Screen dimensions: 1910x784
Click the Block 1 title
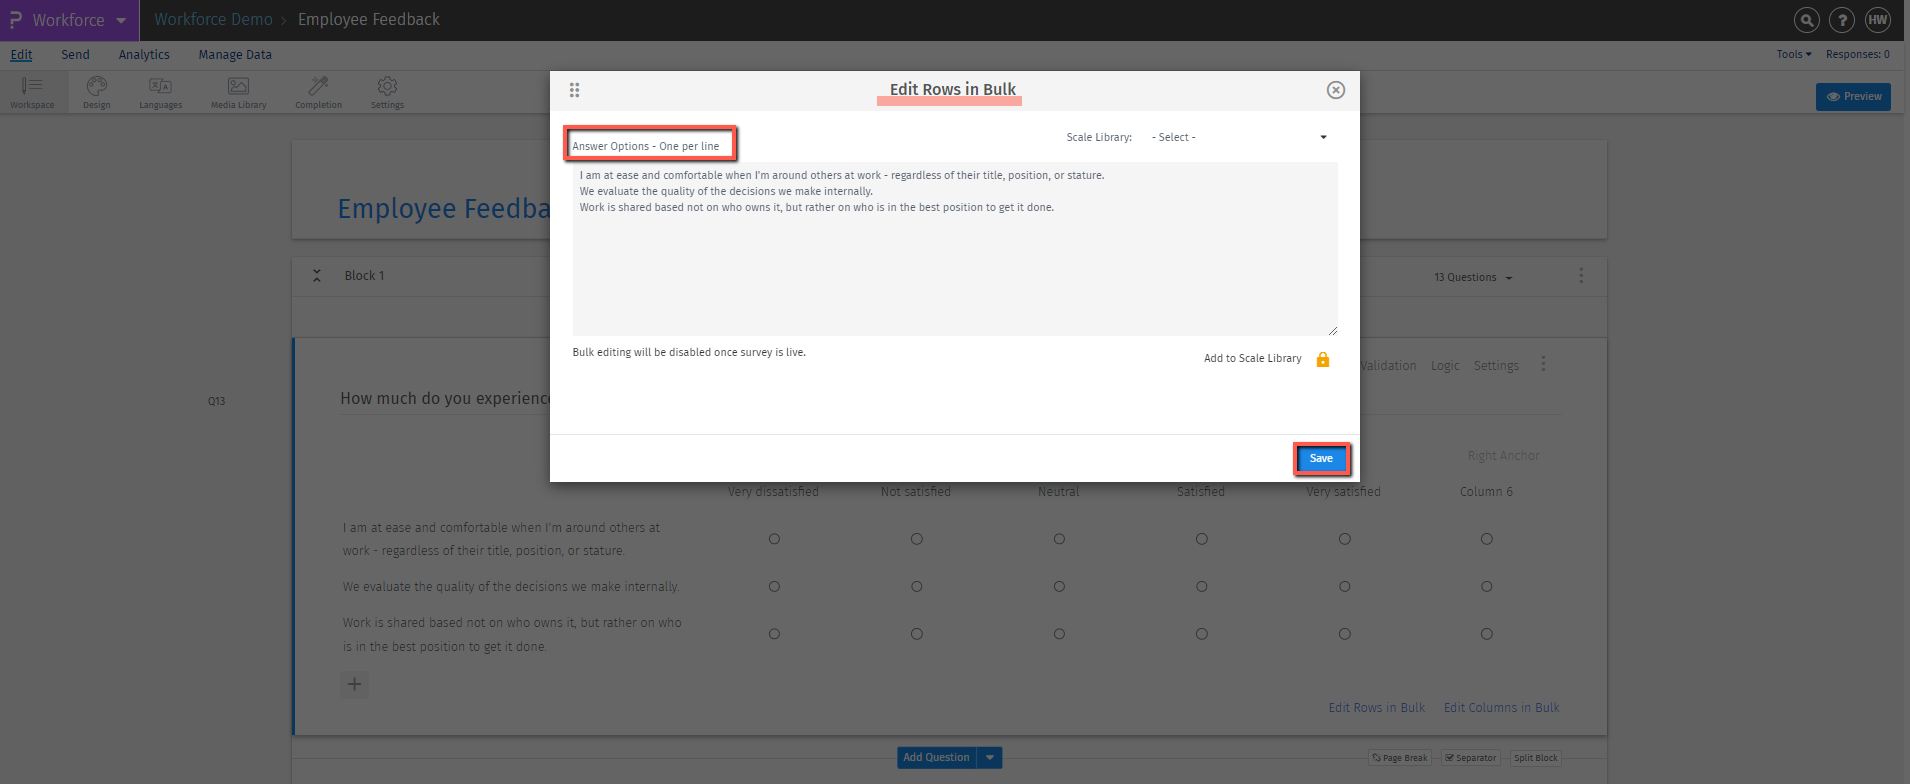[x=364, y=276]
